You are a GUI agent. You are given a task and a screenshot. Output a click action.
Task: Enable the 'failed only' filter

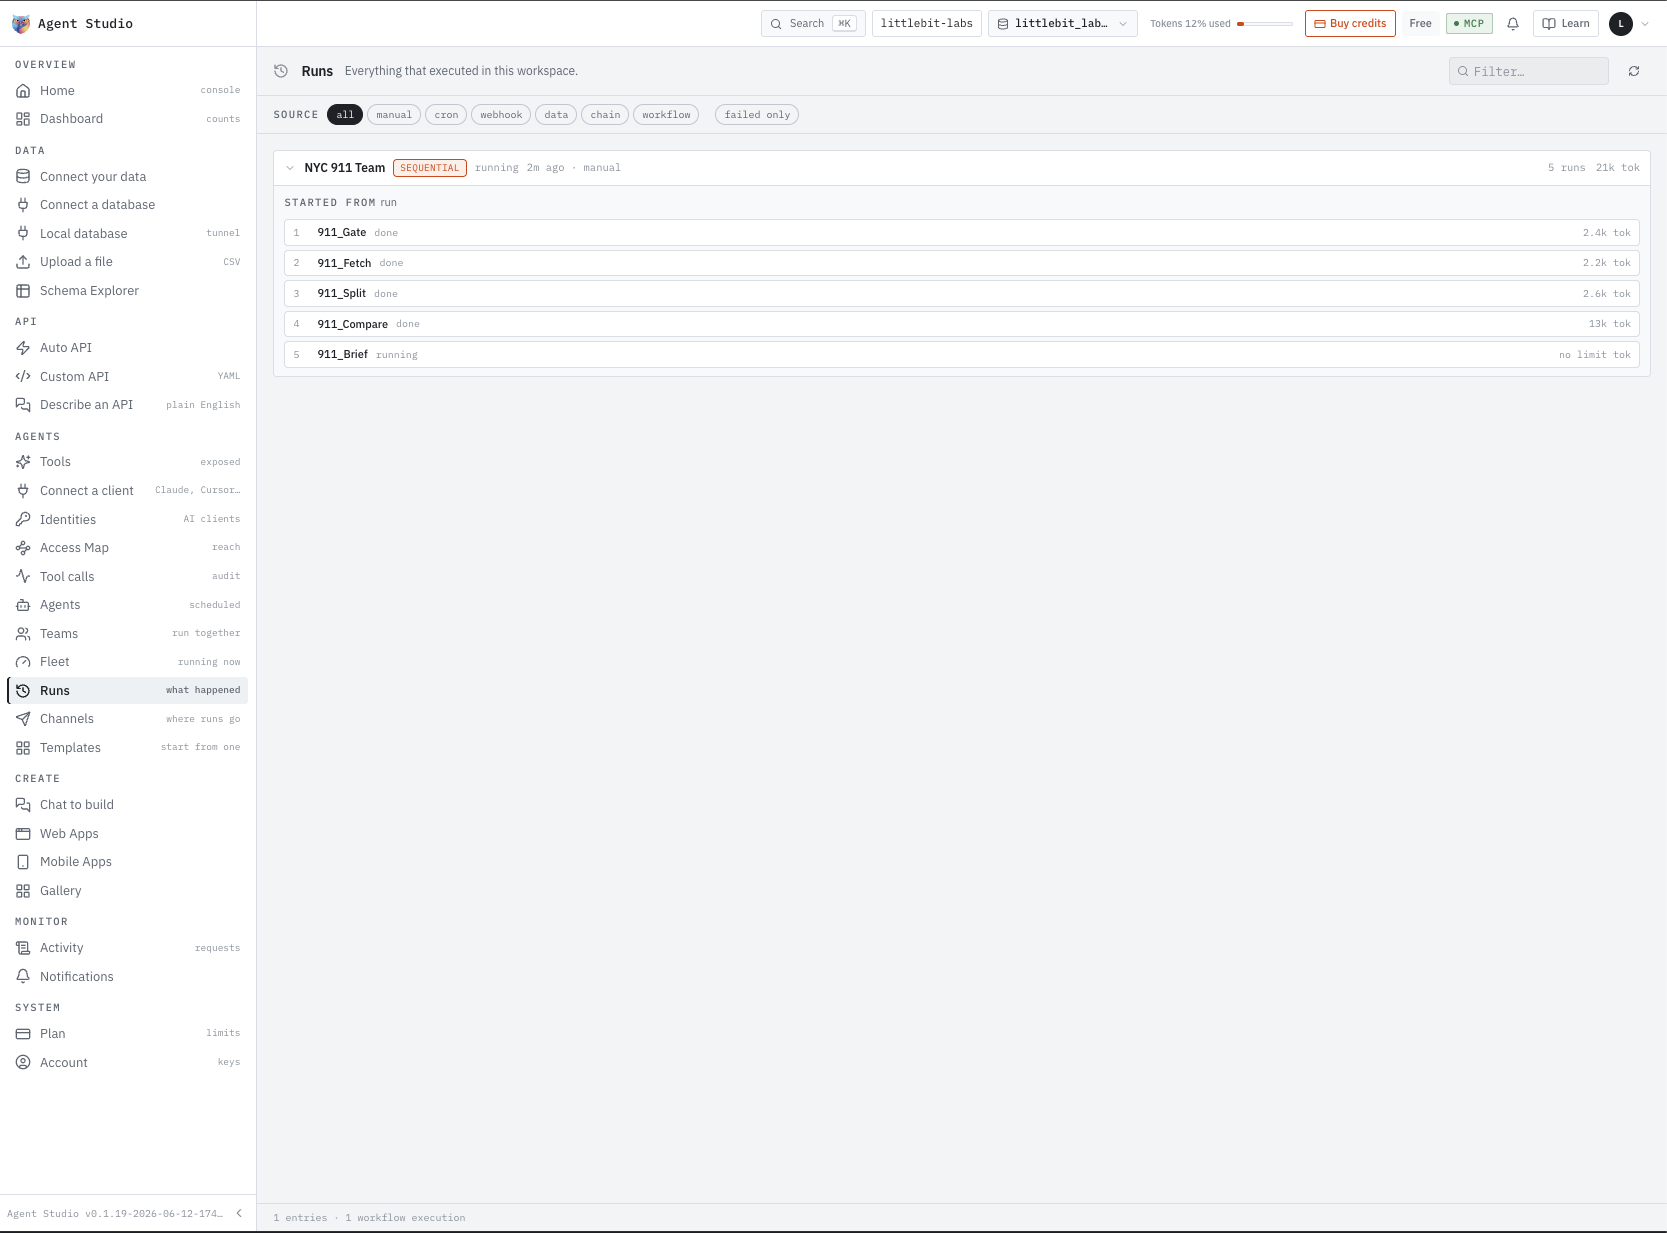(757, 115)
